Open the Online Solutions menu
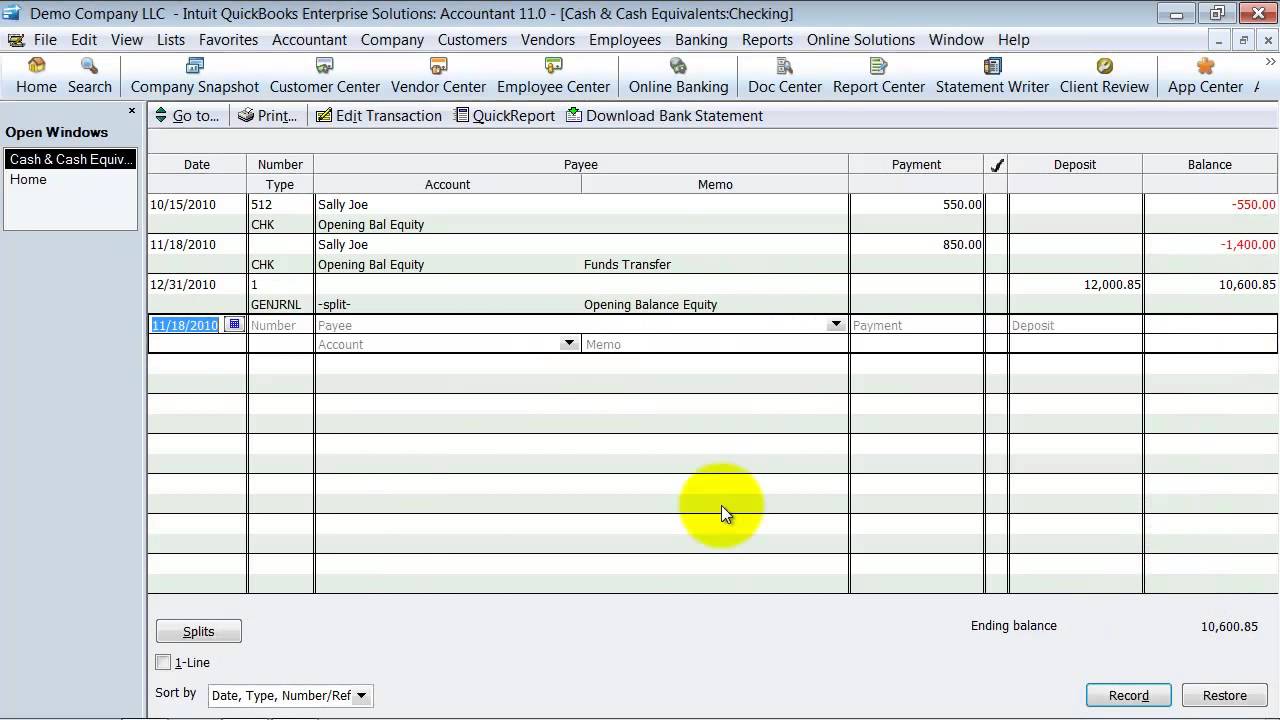 pyautogui.click(x=861, y=40)
